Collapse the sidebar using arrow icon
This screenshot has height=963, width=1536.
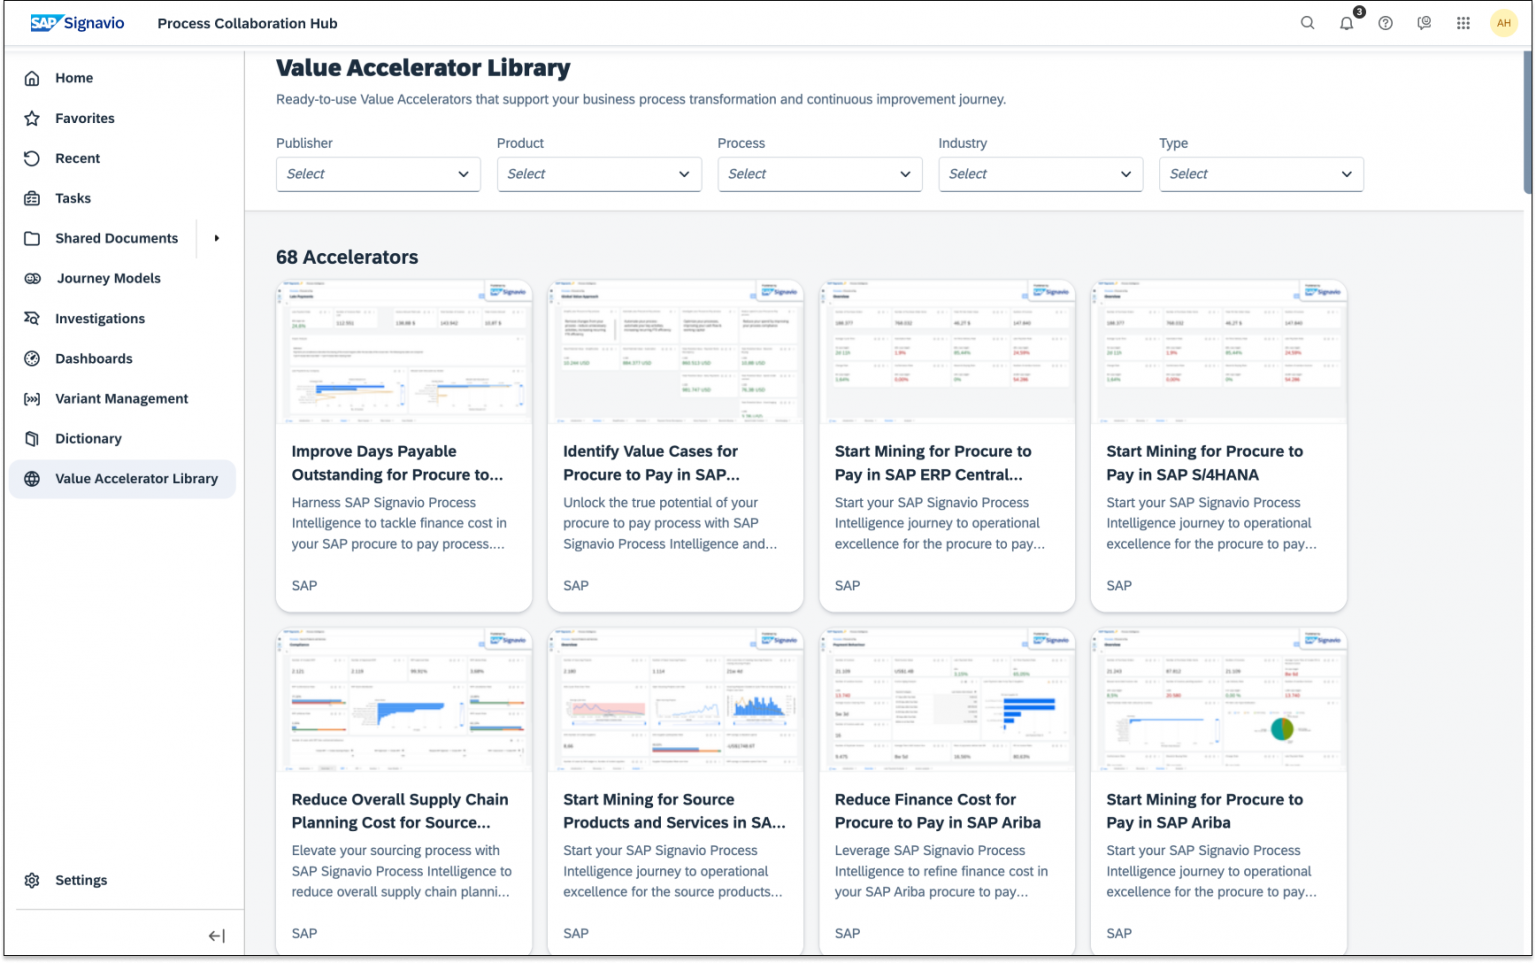click(216, 936)
